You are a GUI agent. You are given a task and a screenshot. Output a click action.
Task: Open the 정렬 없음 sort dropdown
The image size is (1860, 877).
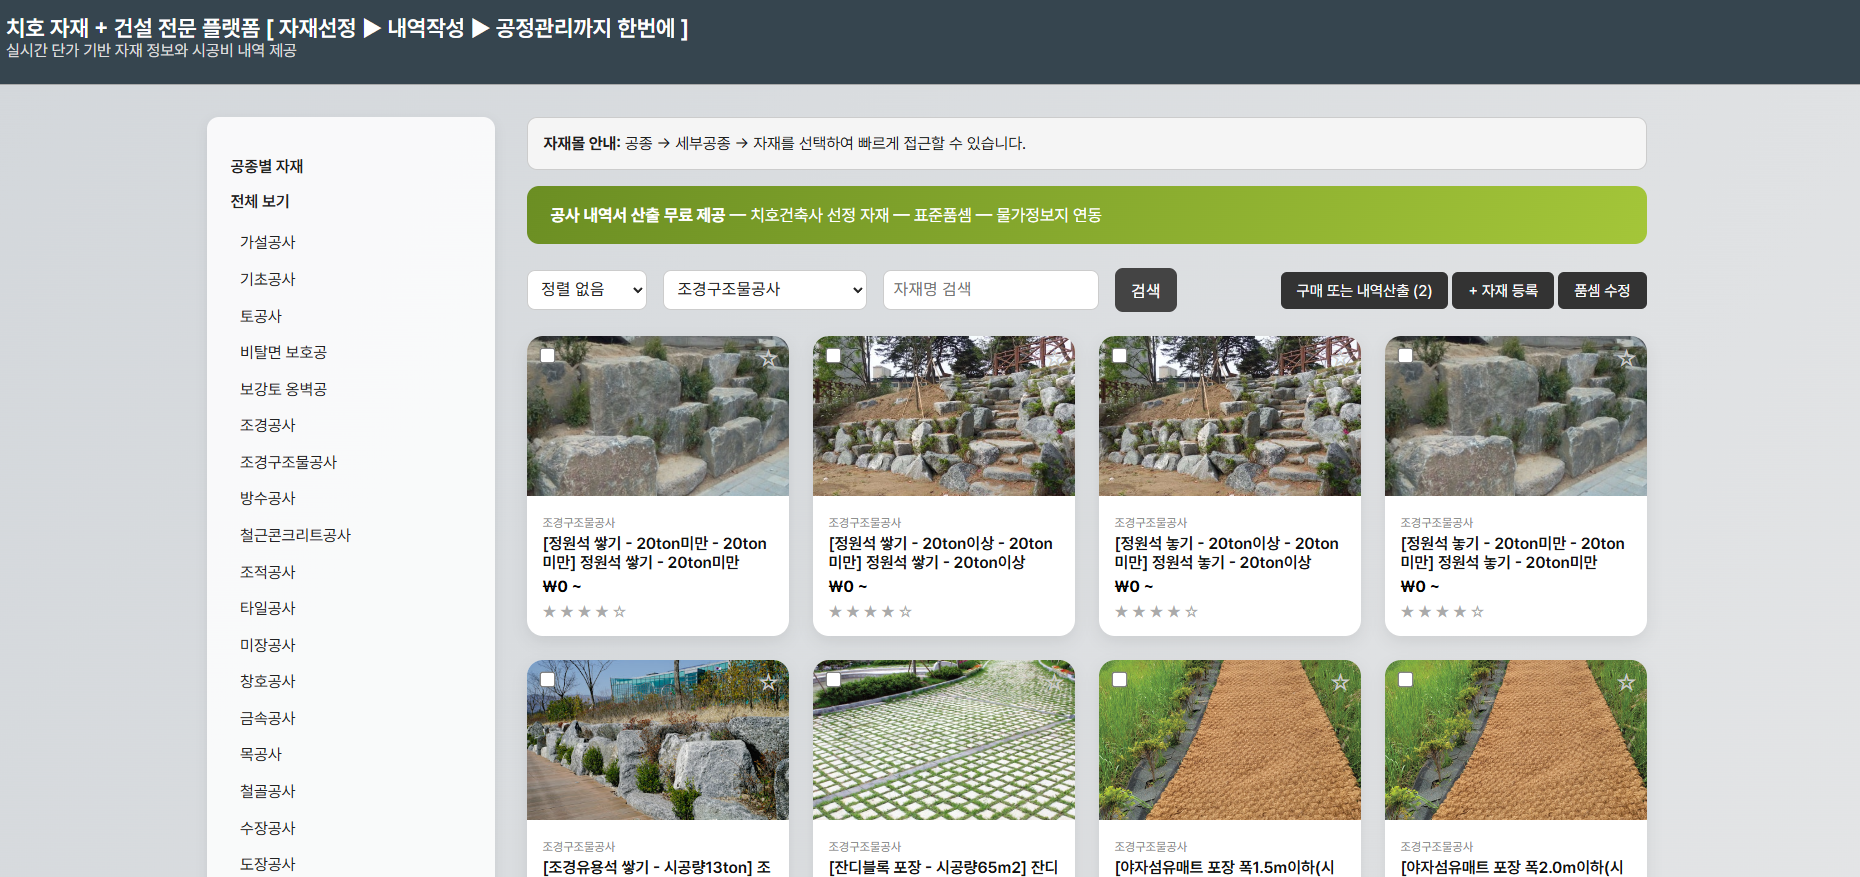(x=586, y=290)
